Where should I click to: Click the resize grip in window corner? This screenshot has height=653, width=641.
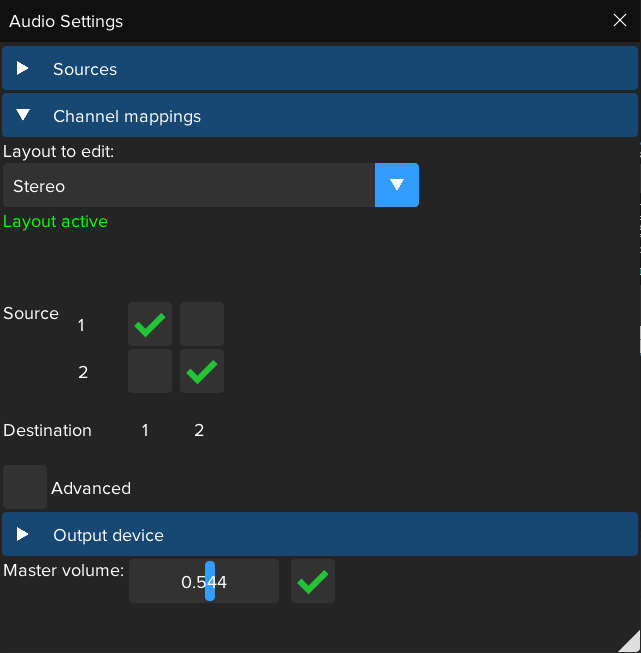(629, 641)
